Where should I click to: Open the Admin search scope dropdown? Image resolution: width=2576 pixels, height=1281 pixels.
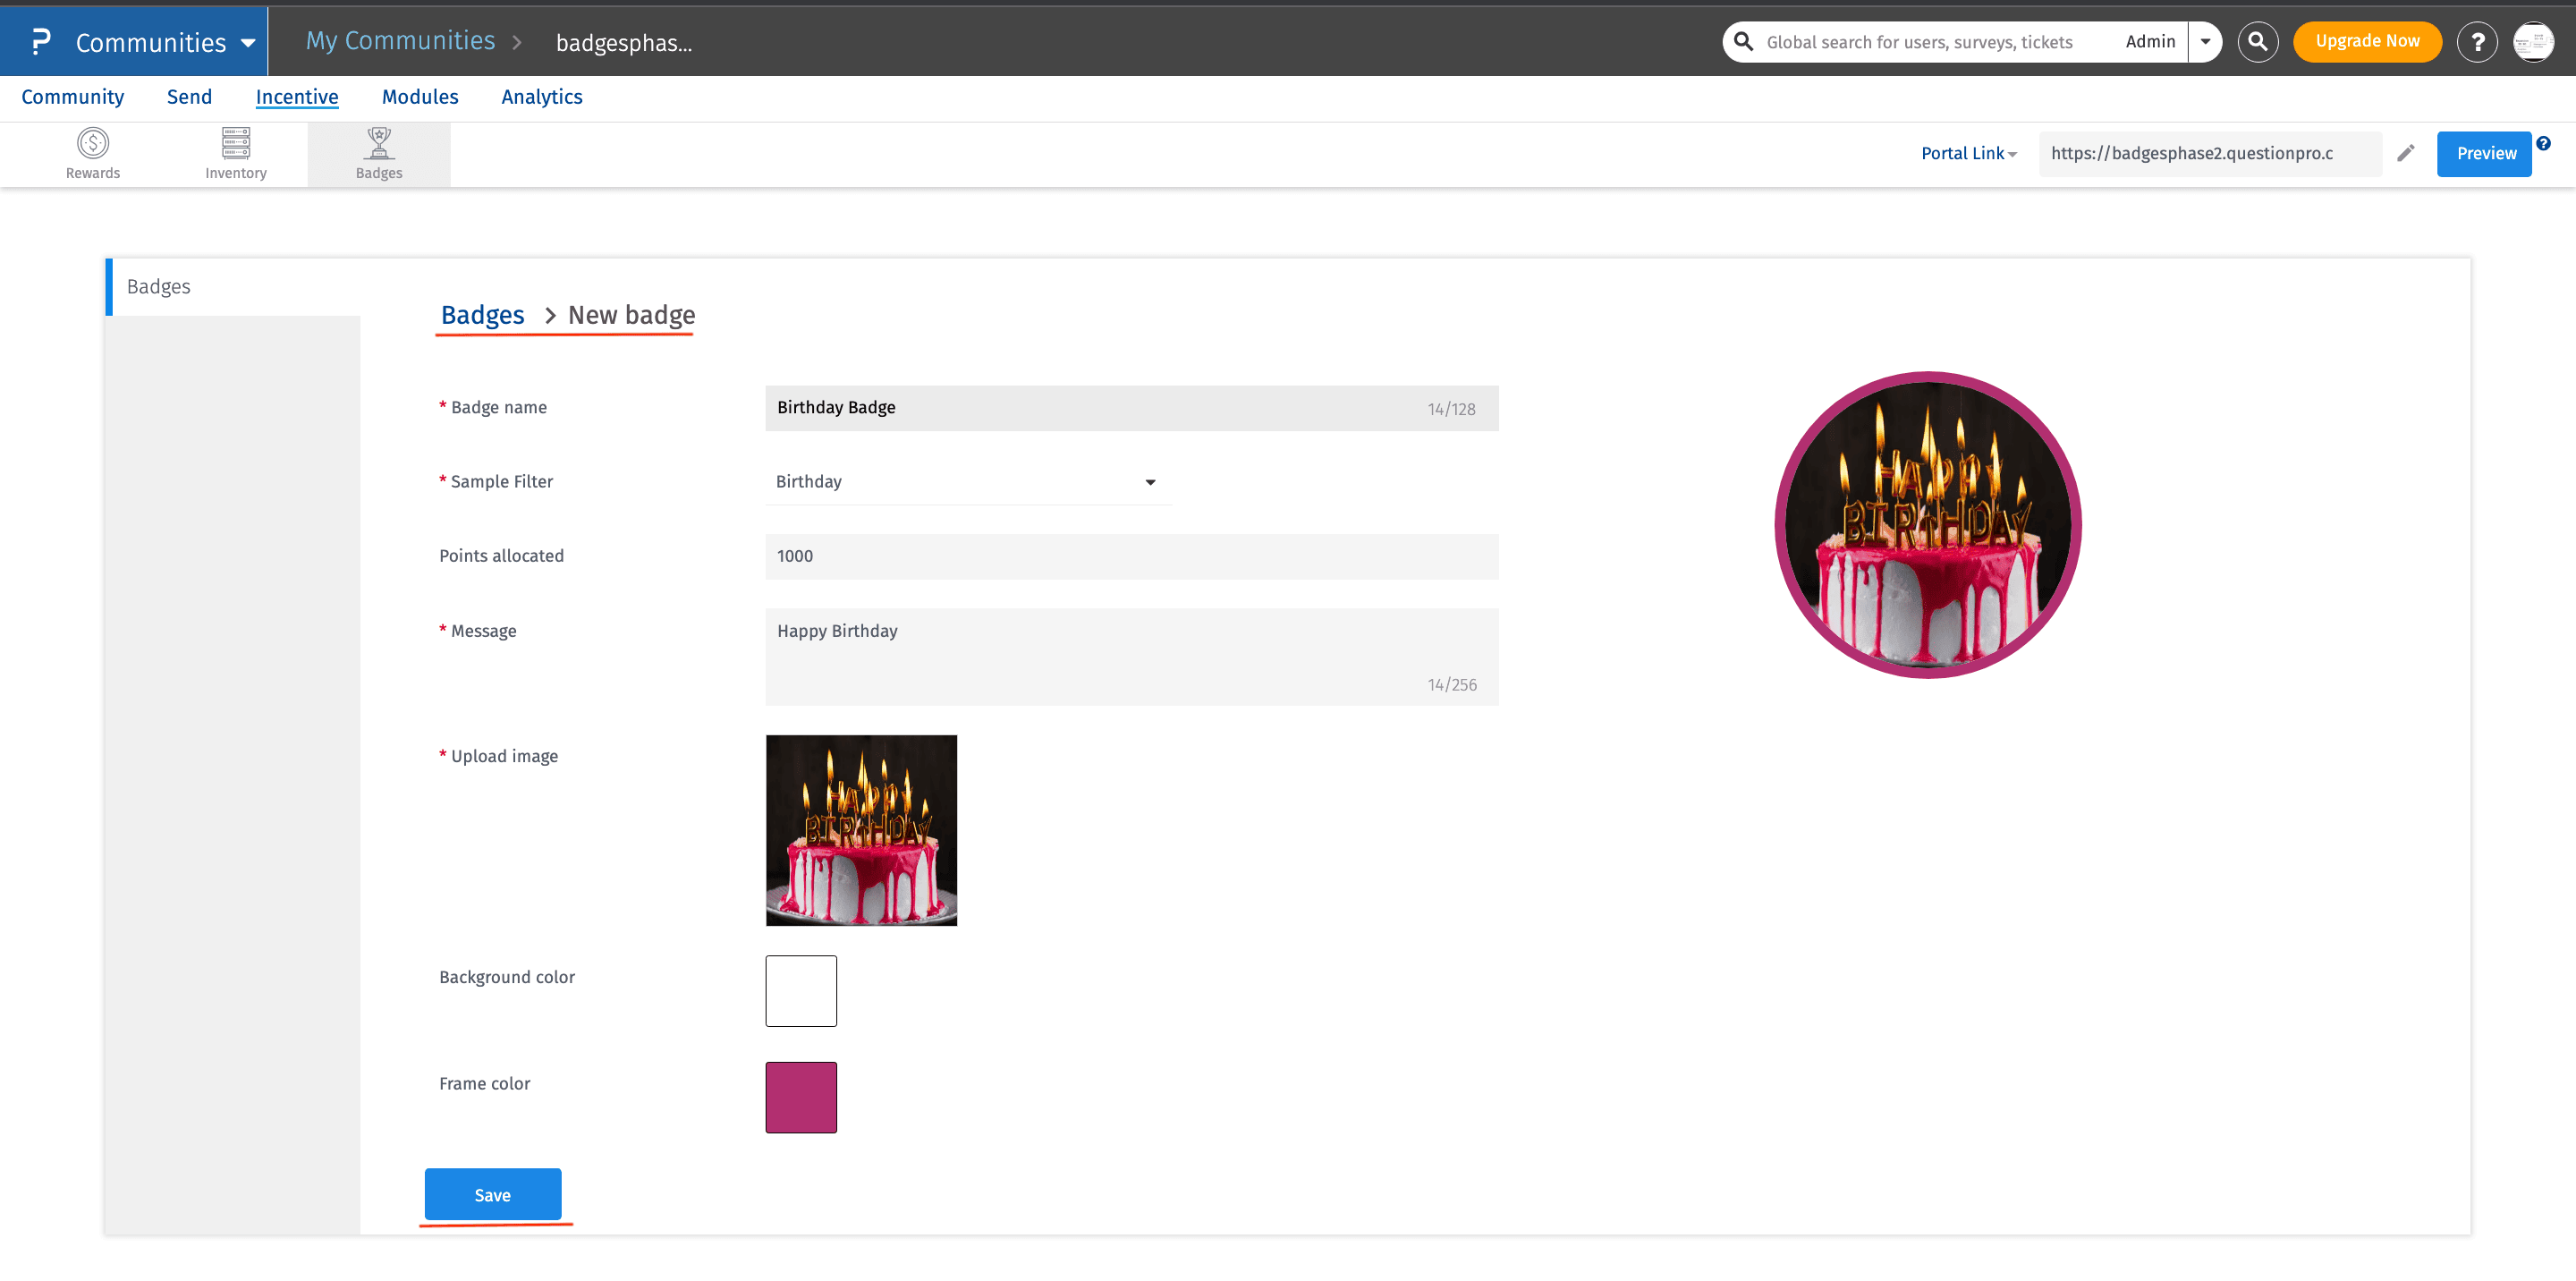(x=2204, y=42)
